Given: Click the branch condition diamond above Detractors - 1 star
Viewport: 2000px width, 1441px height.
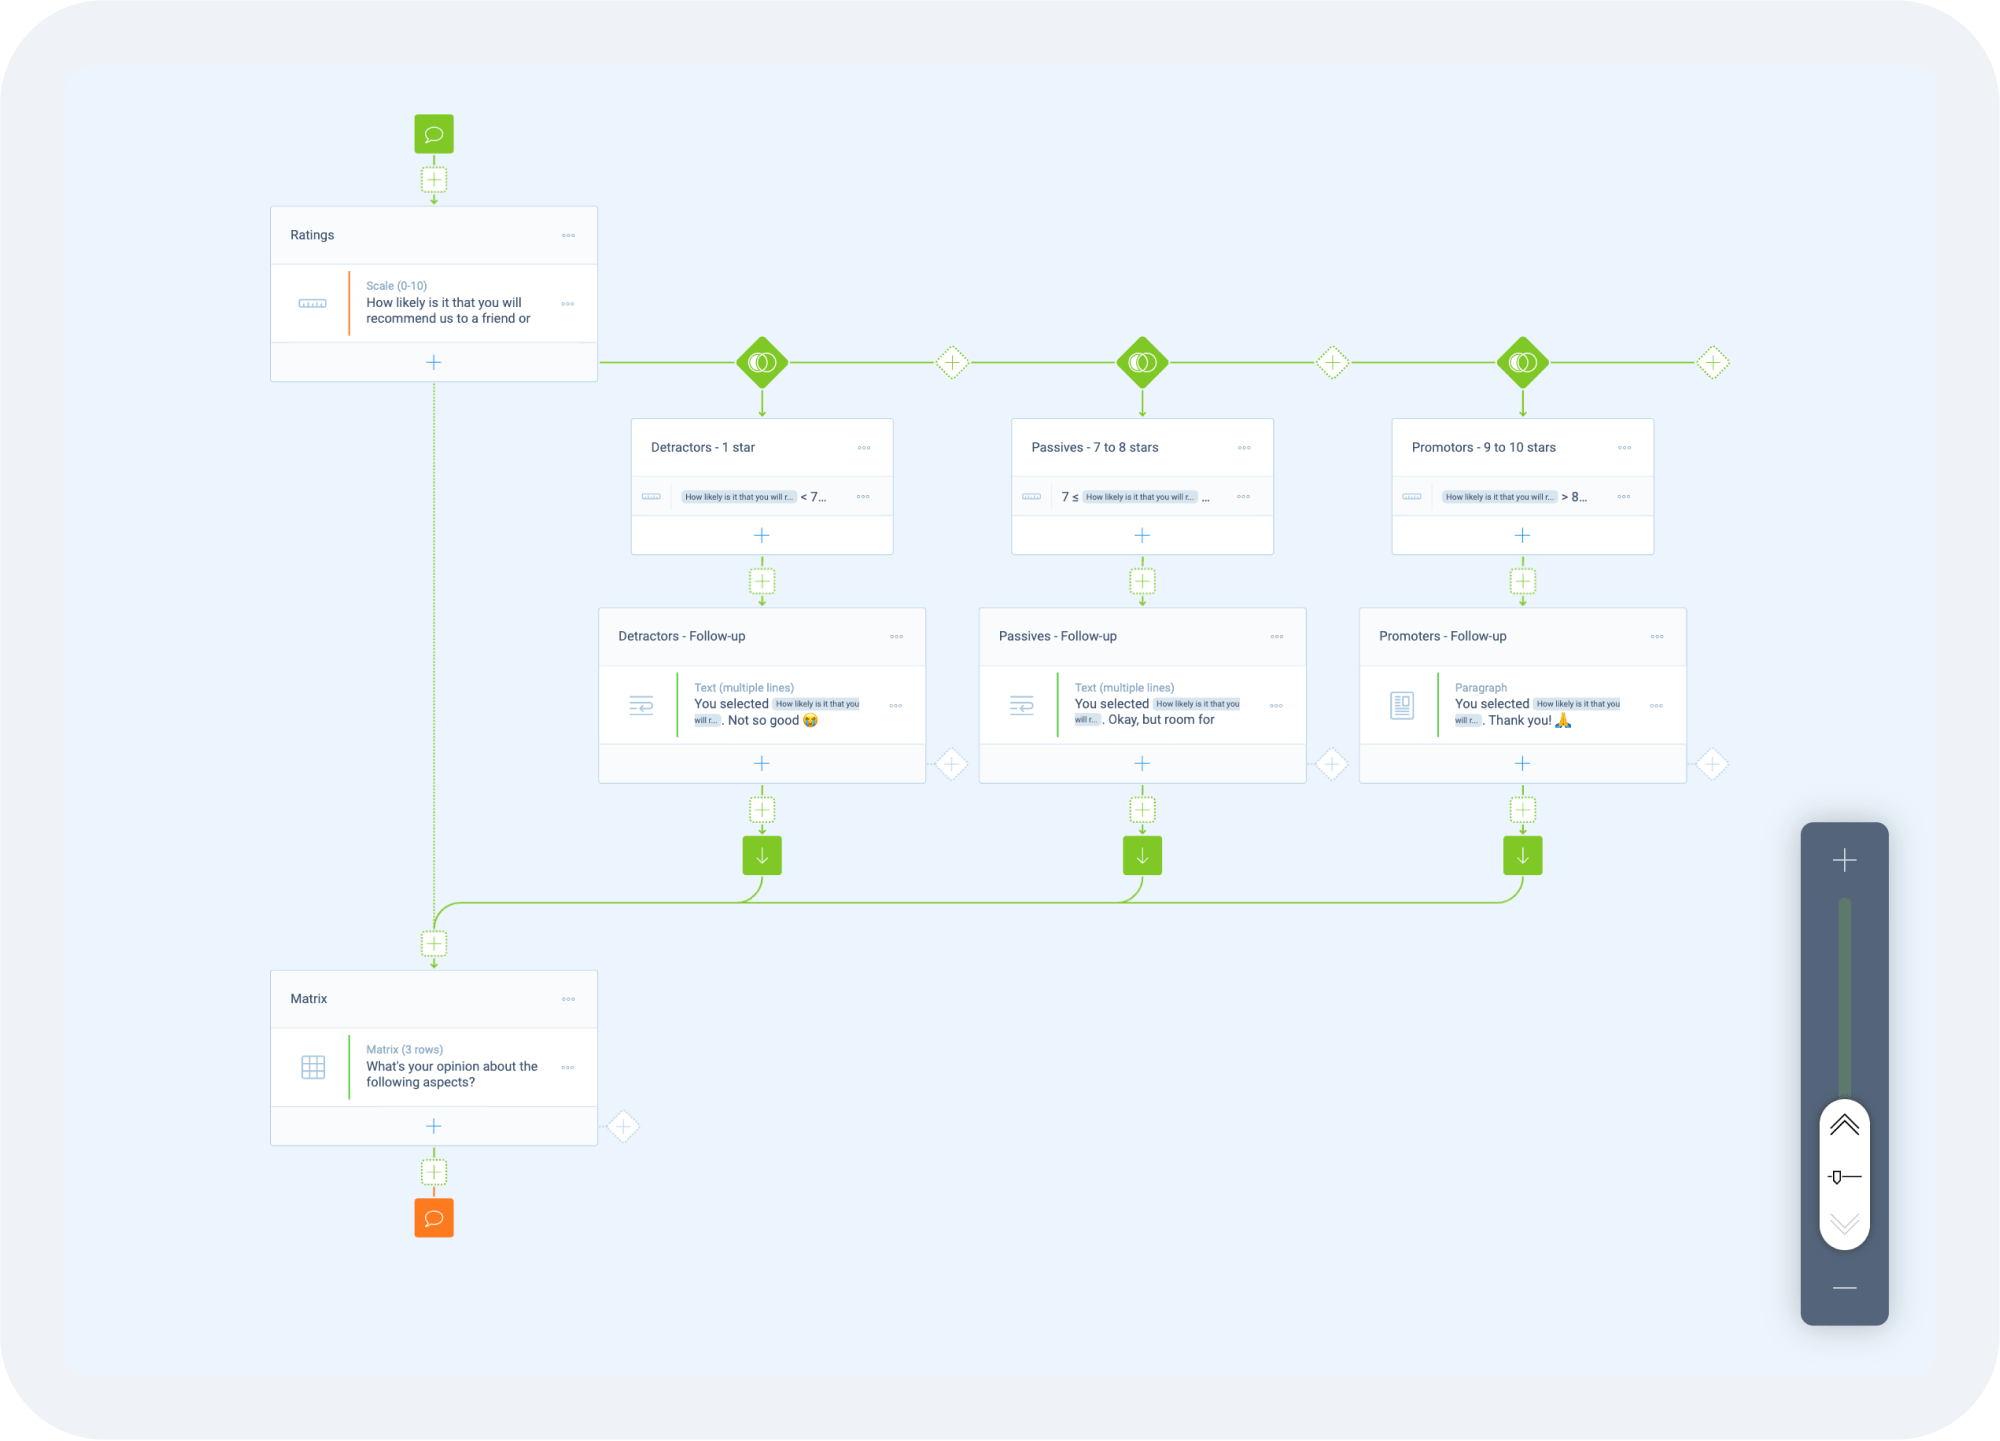Looking at the screenshot, I should point(762,362).
